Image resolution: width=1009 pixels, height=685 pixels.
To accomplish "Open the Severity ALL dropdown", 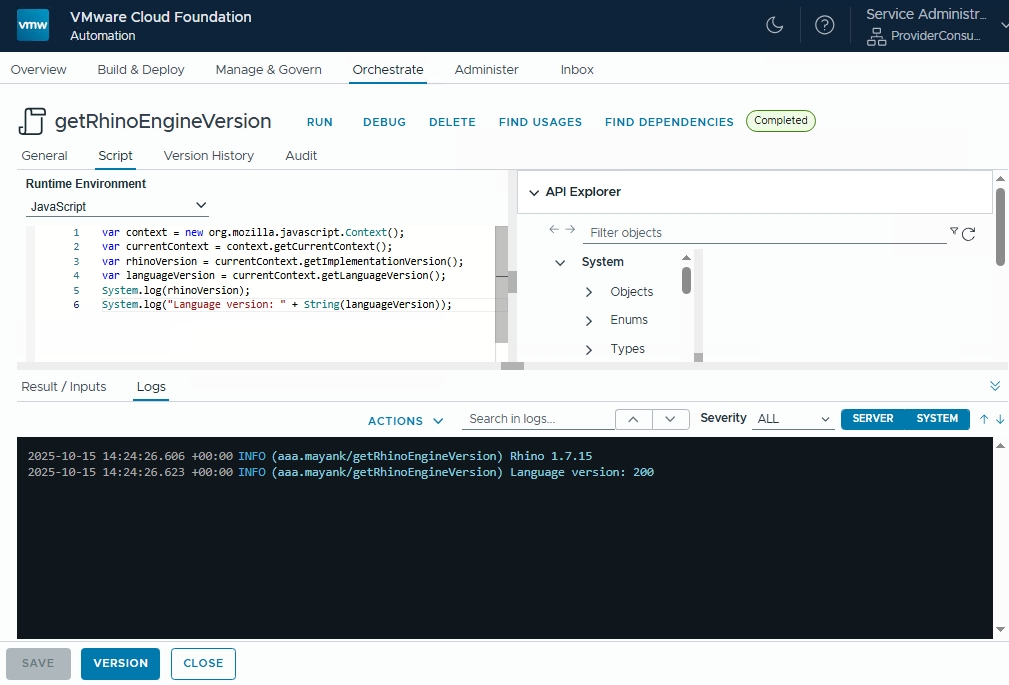I will (x=792, y=419).
